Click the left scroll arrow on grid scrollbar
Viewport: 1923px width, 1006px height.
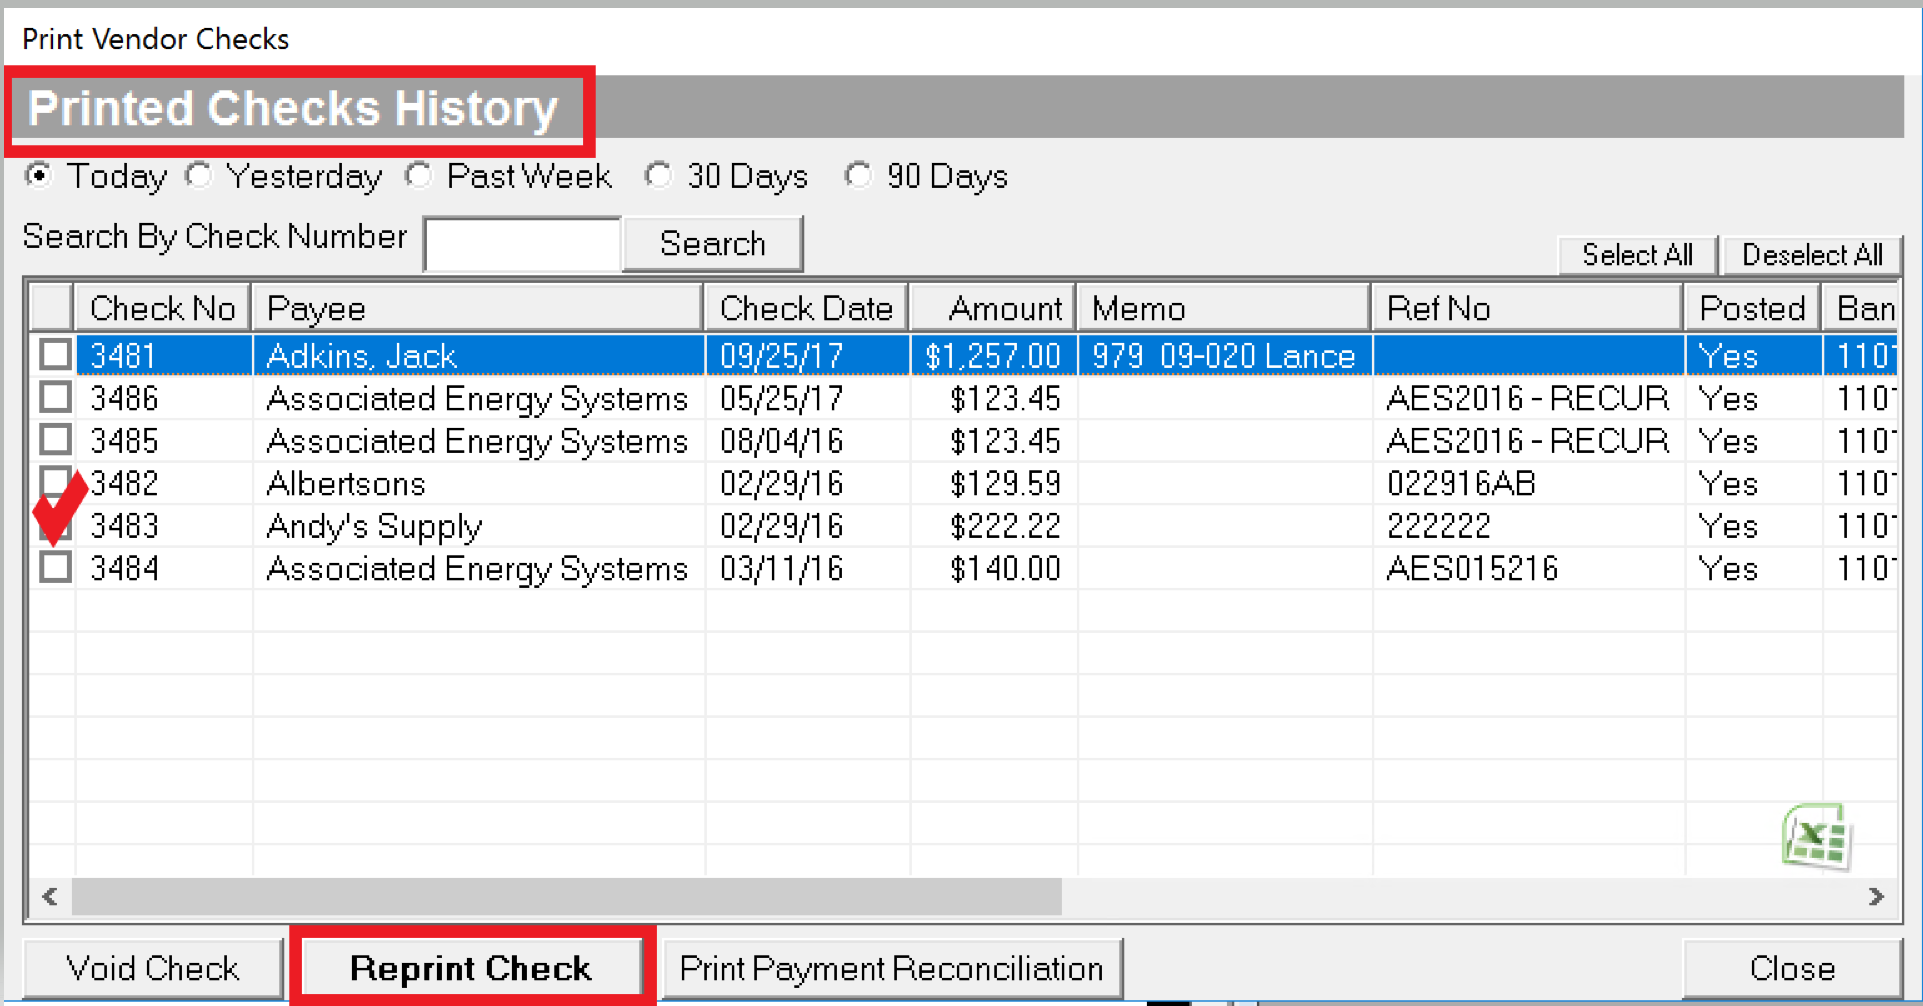coord(47,897)
